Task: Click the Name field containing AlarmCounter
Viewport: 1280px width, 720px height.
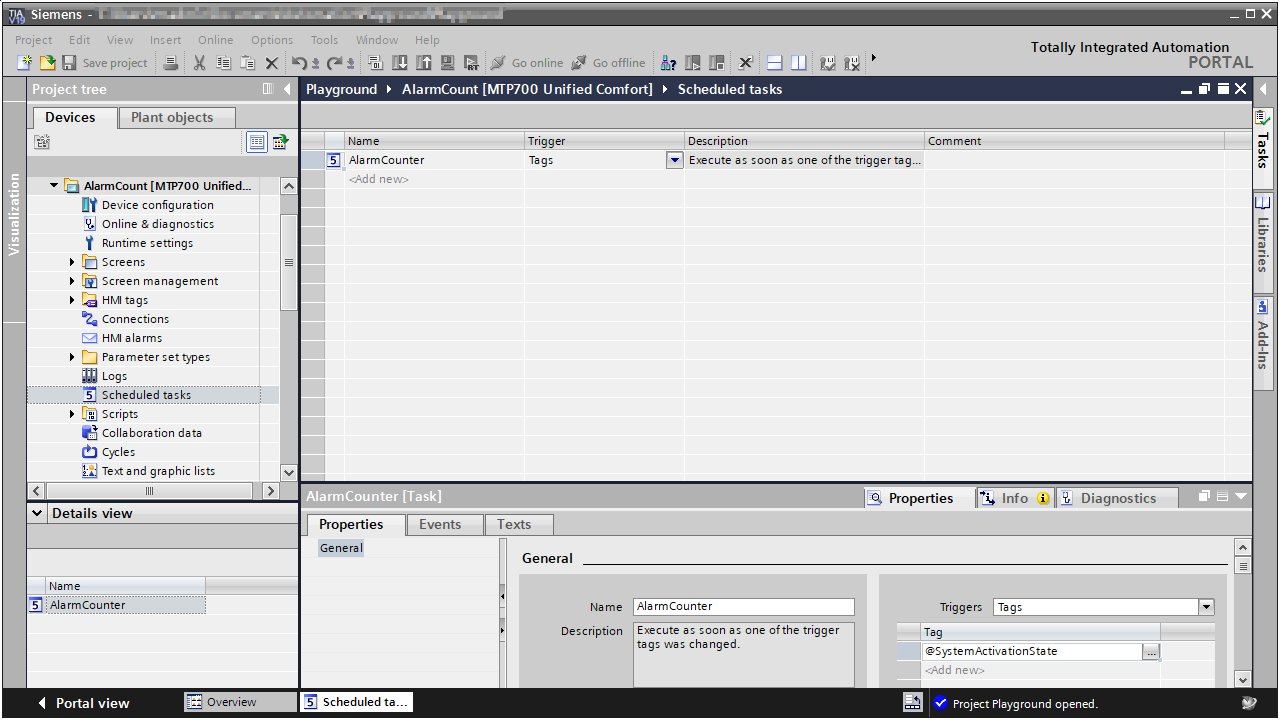Action: pos(743,607)
